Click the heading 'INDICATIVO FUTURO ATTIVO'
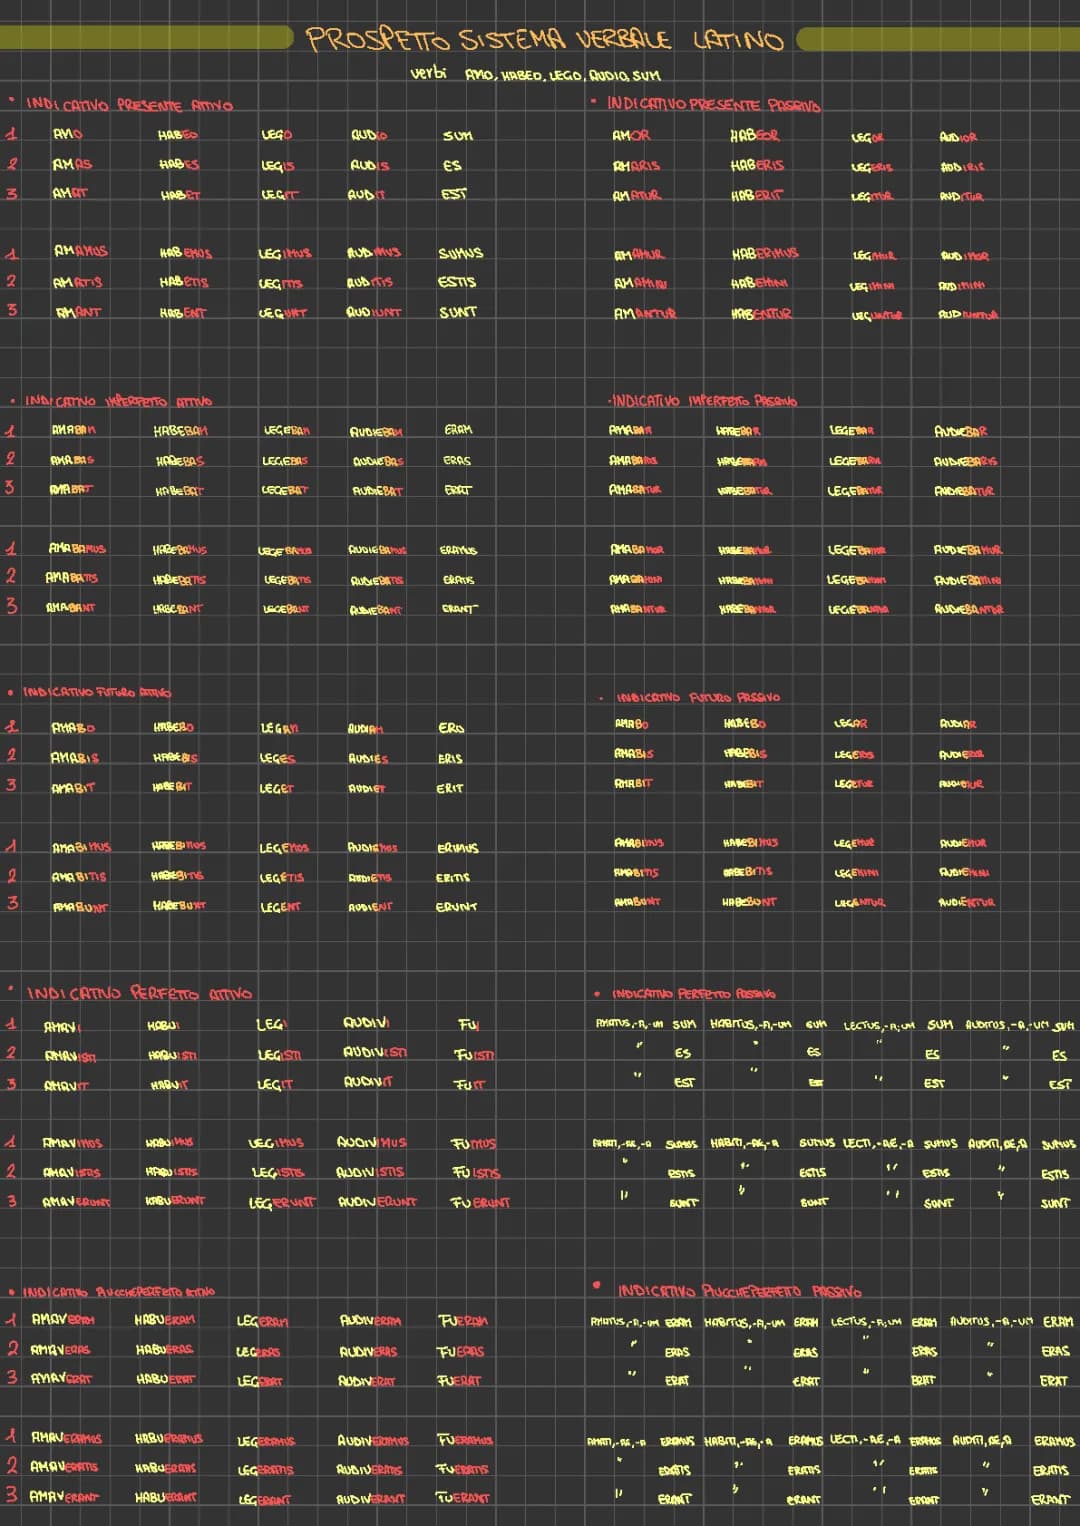The image size is (1080, 1526). pos(96,692)
